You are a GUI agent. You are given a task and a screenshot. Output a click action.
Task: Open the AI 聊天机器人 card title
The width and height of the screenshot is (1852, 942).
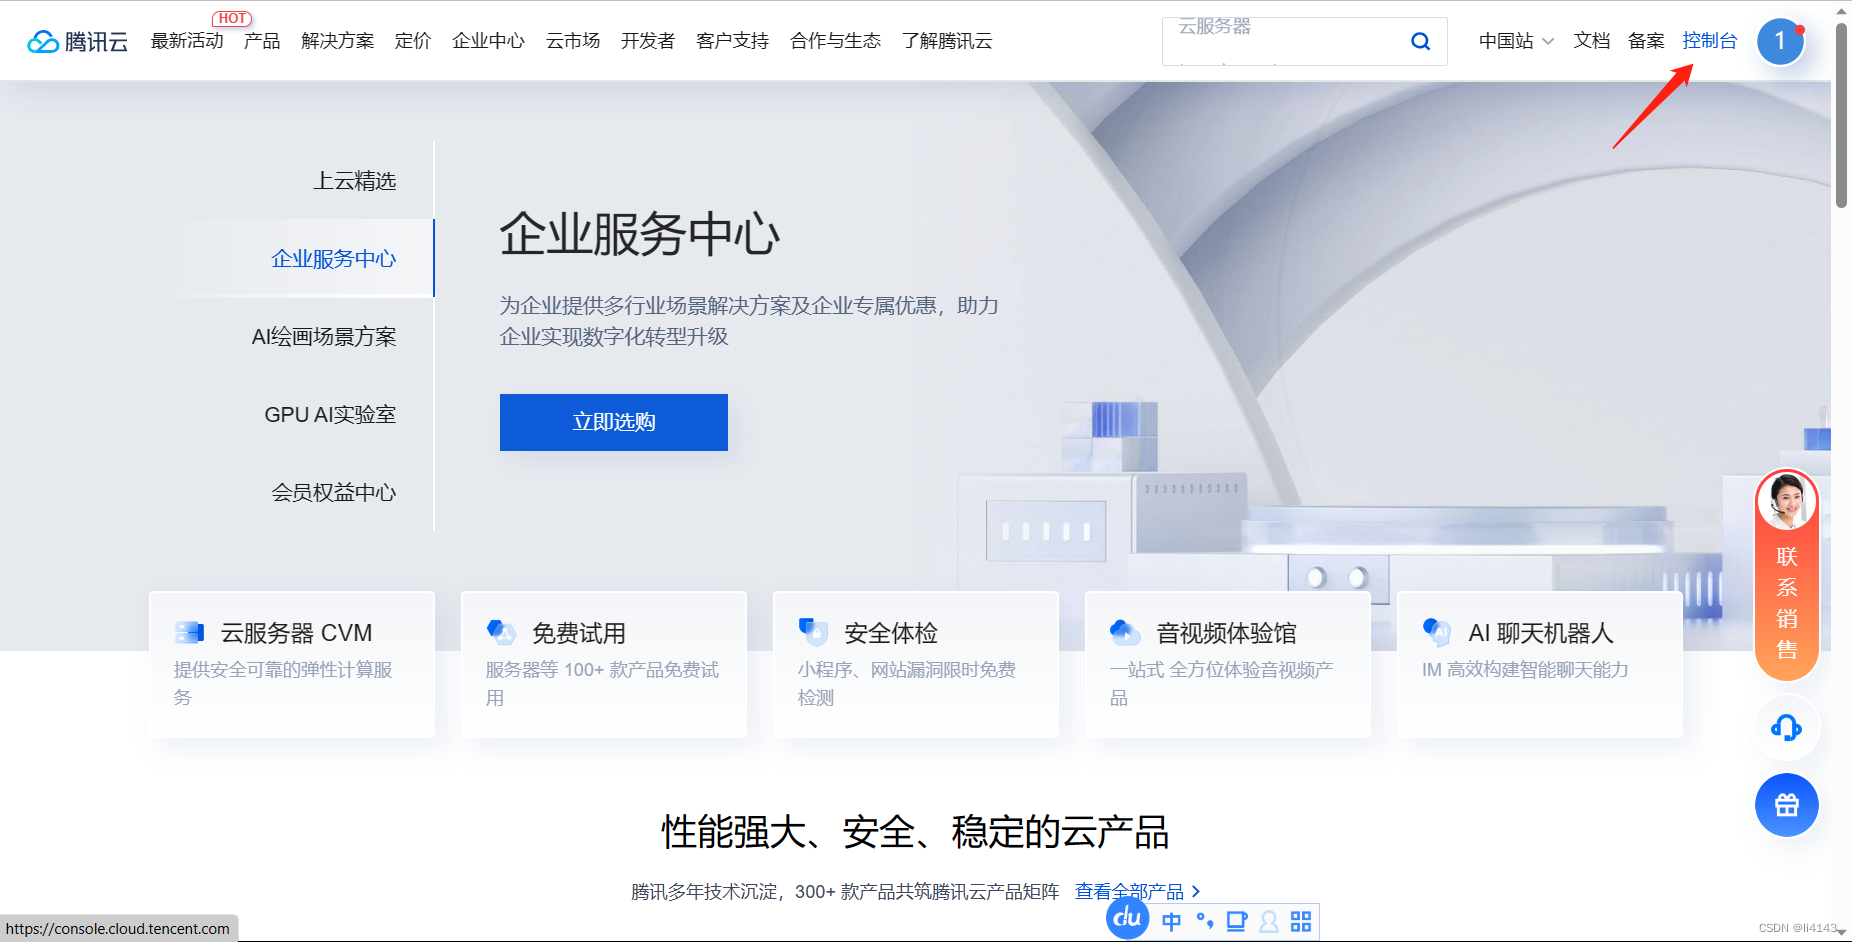click(1541, 633)
